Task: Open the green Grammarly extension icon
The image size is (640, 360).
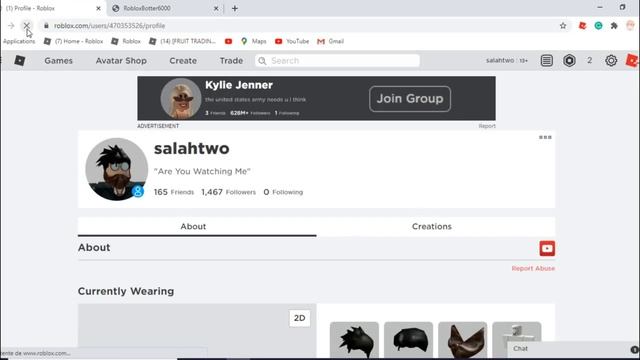Action: (x=598, y=25)
